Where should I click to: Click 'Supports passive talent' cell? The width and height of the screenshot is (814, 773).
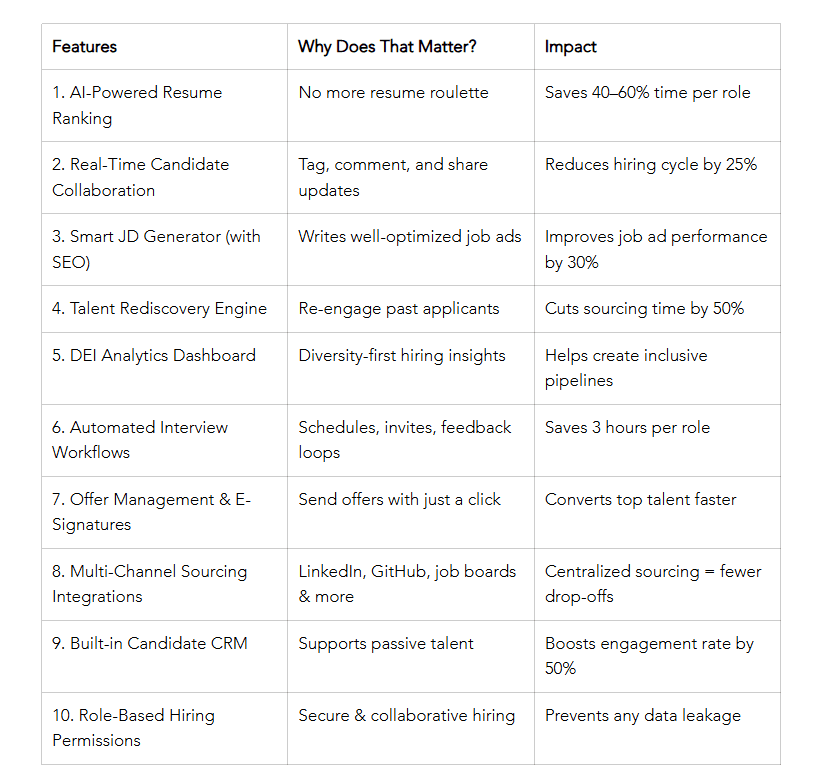click(x=411, y=656)
